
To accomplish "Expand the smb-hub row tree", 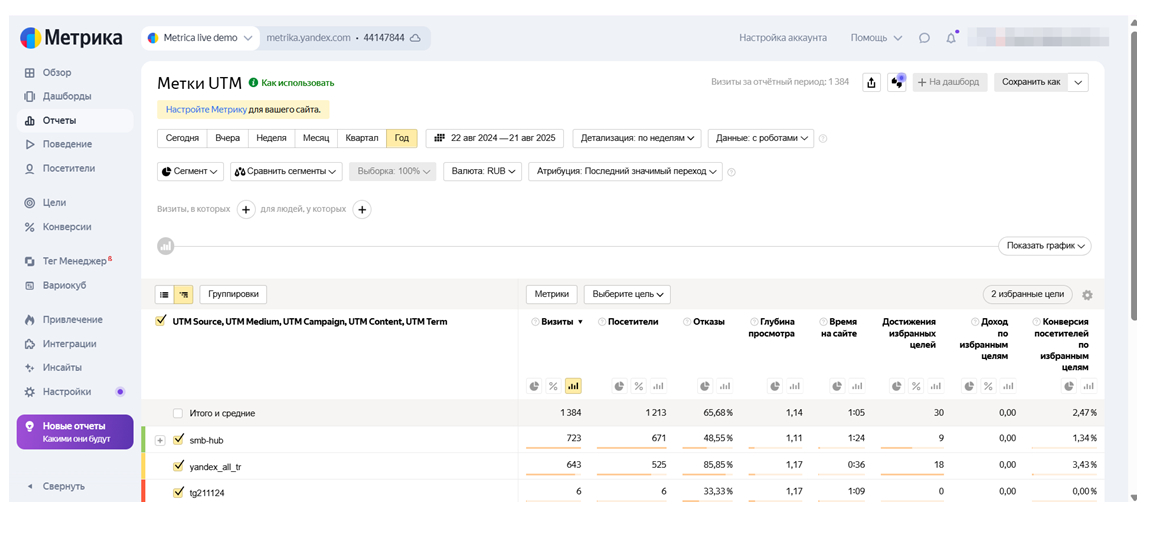I will [x=160, y=440].
